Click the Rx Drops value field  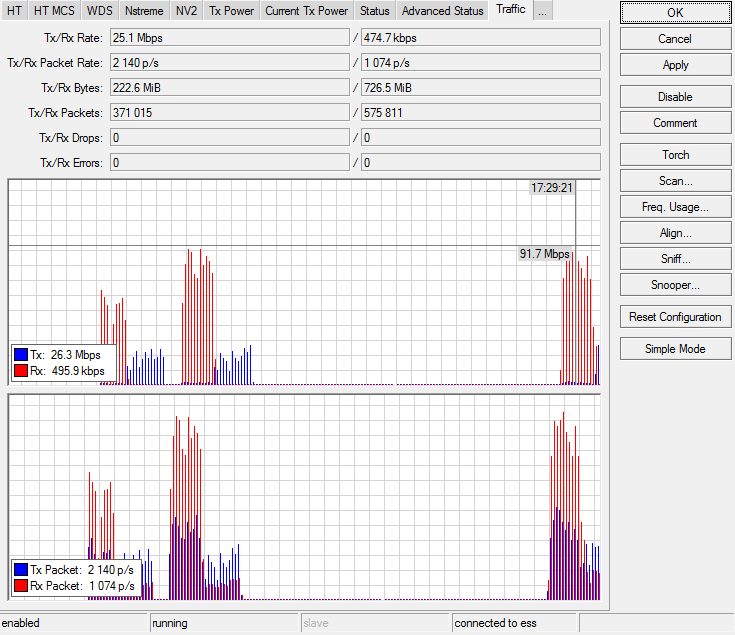pyautogui.click(x=481, y=138)
